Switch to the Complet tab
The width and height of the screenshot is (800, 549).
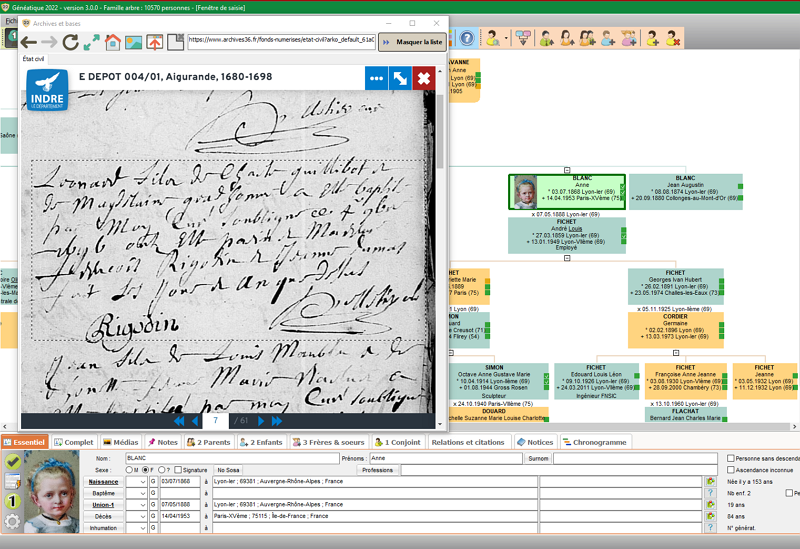tap(73, 442)
